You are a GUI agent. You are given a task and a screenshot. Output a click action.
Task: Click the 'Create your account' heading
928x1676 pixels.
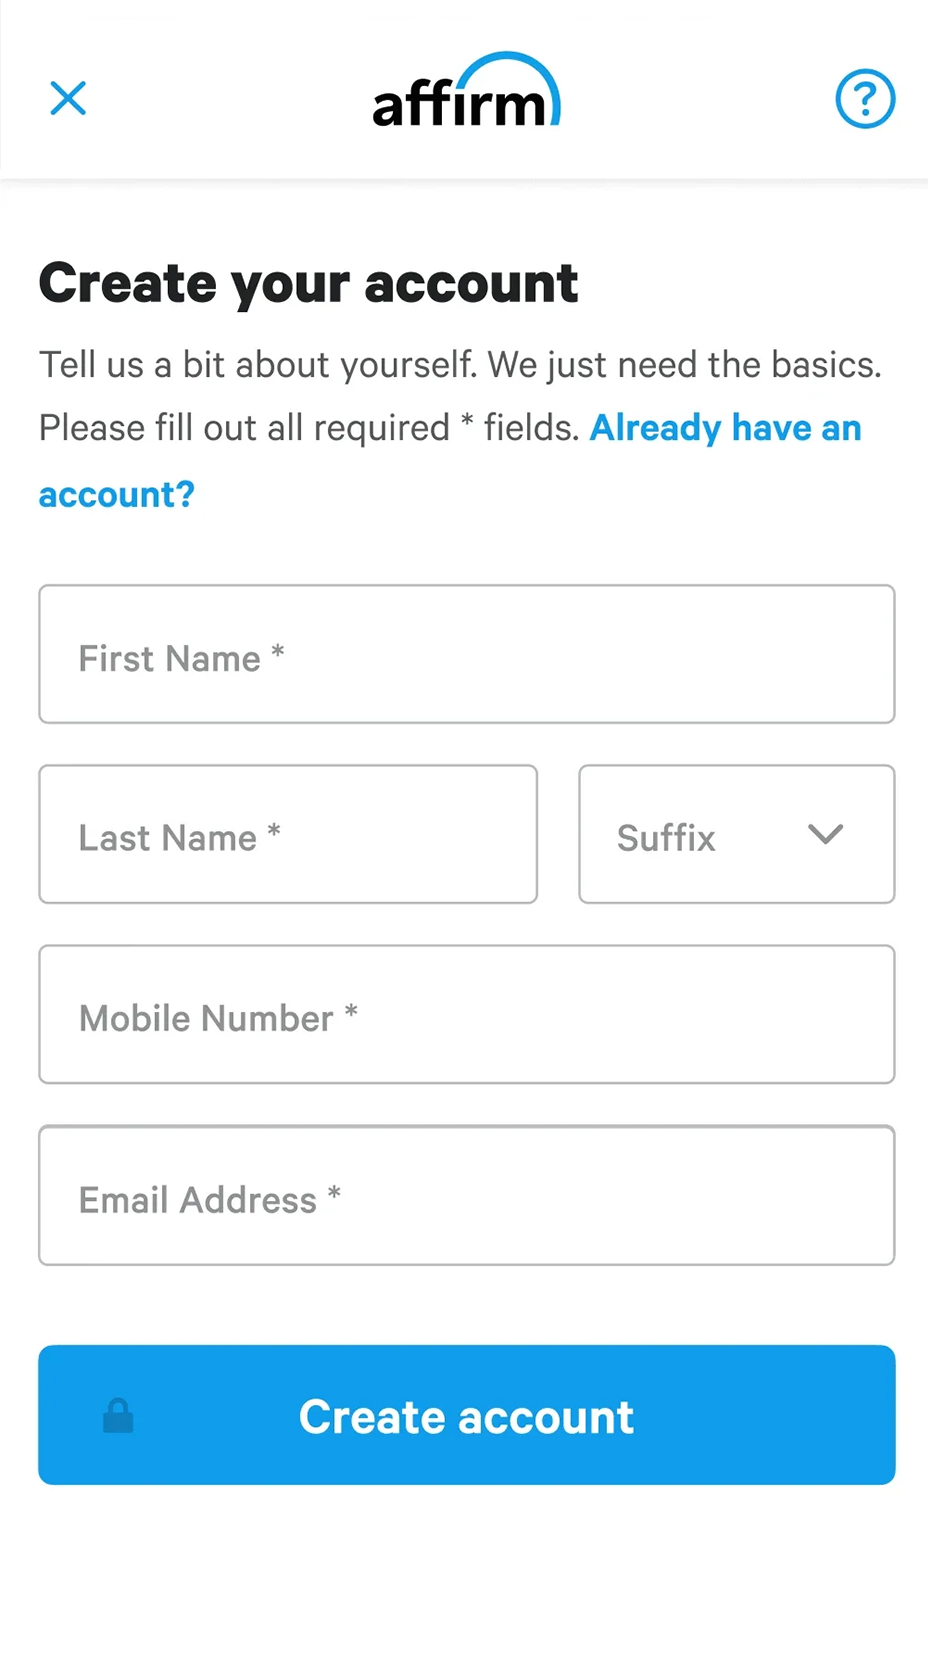pyautogui.click(x=308, y=283)
